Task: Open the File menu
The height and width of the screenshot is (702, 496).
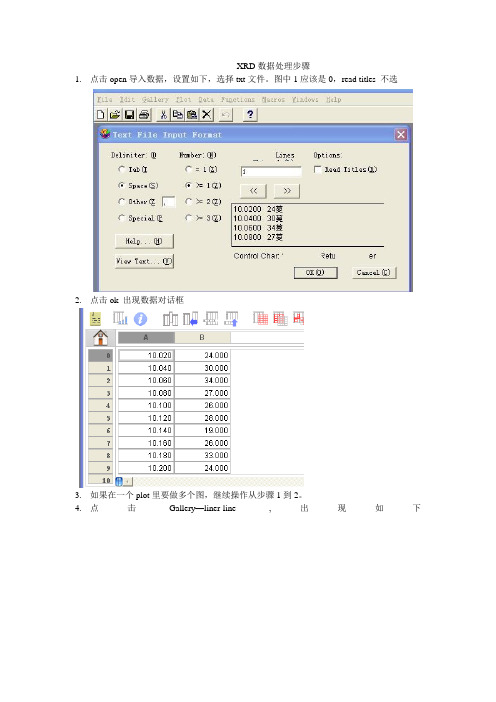Action: (x=105, y=99)
